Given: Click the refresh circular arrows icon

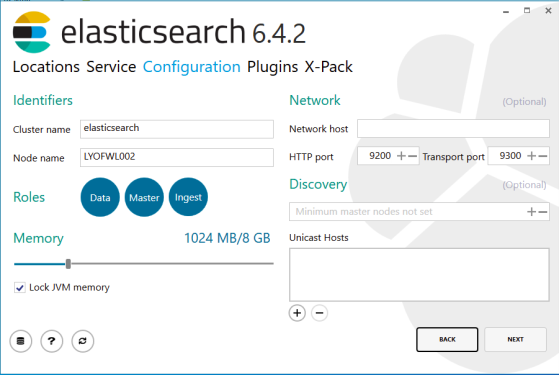Looking at the screenshot, I should click(83, 341).
